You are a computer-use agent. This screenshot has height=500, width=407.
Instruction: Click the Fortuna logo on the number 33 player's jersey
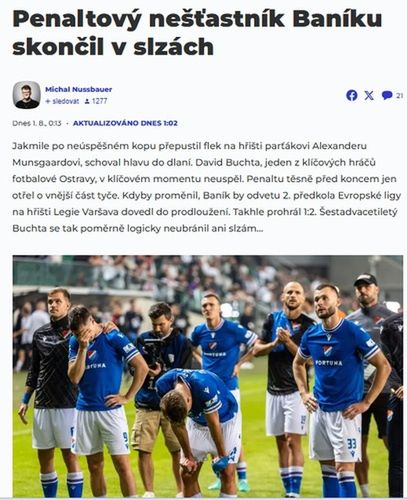tap(329, 363)
